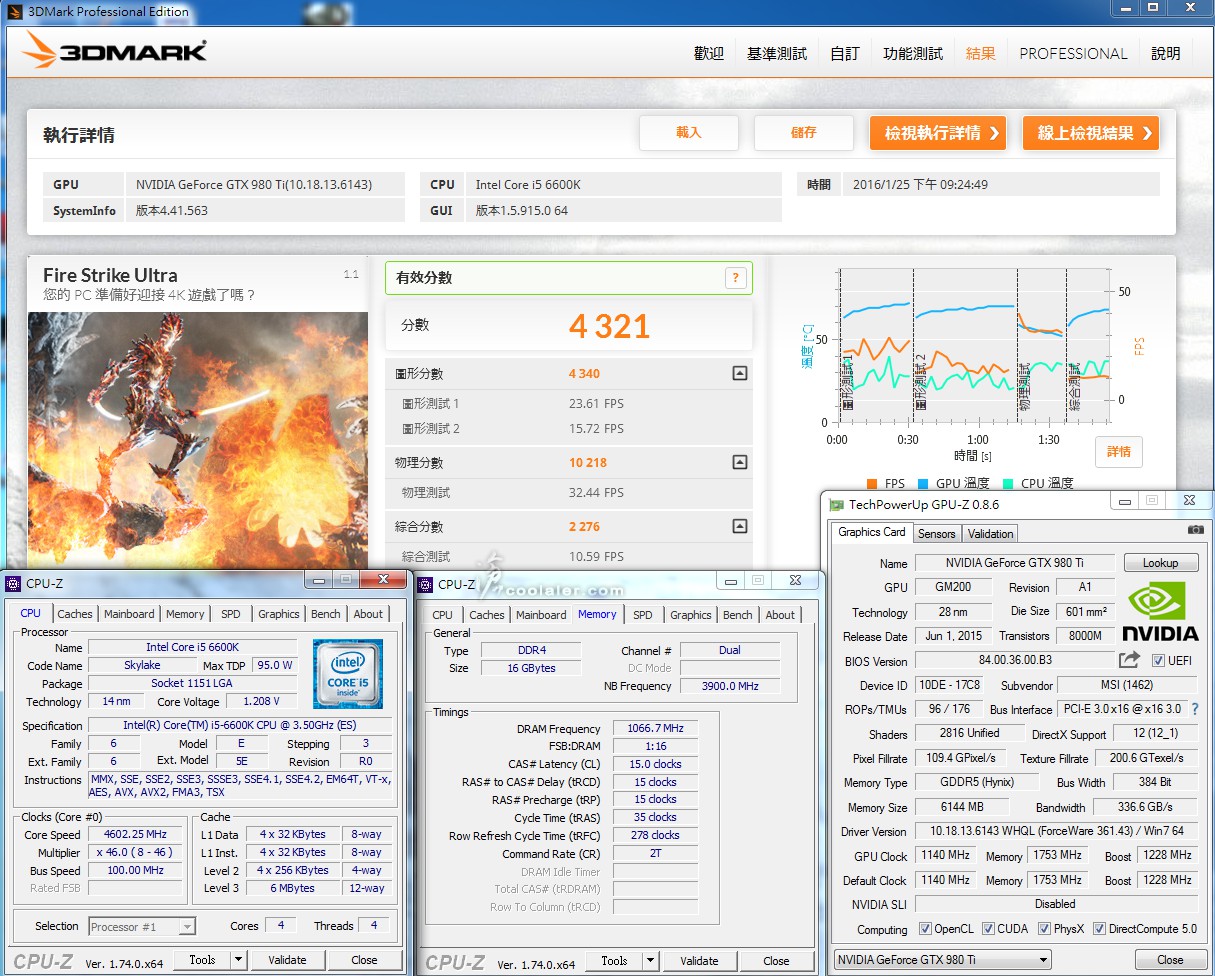Switch to the 基準測試 tab

(x=777, y=53)
